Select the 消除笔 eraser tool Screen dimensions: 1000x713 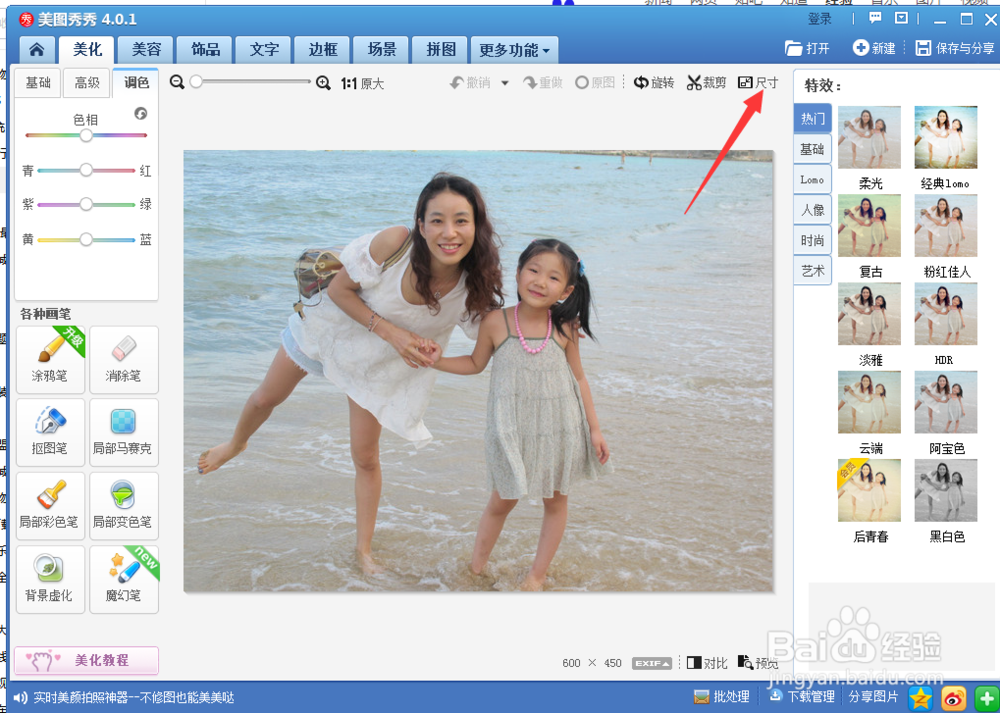click(x=124, y=360)
